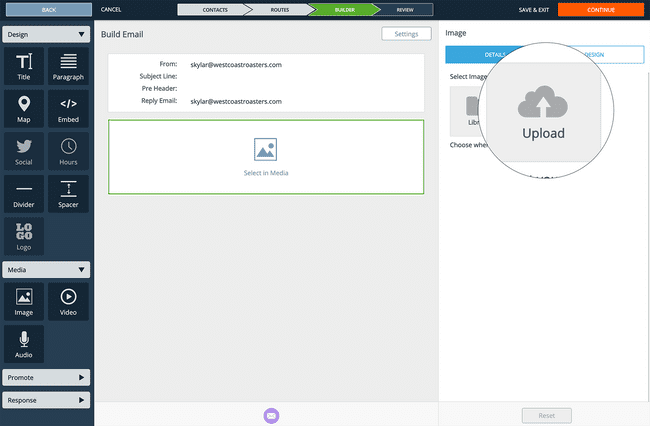Click the Upload cloud icon
The width and height of the screenshot is (650, 426).
543,102
